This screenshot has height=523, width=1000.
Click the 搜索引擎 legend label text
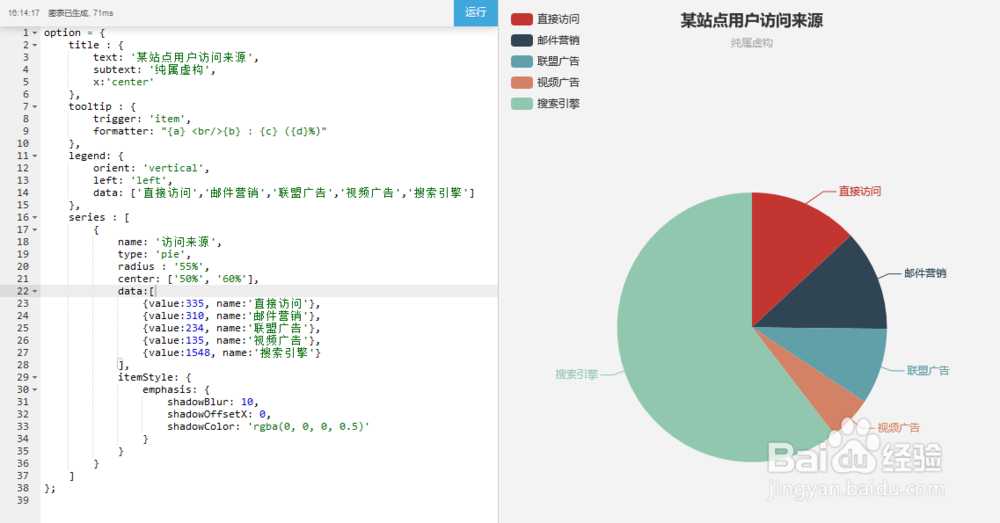(558, 103)
